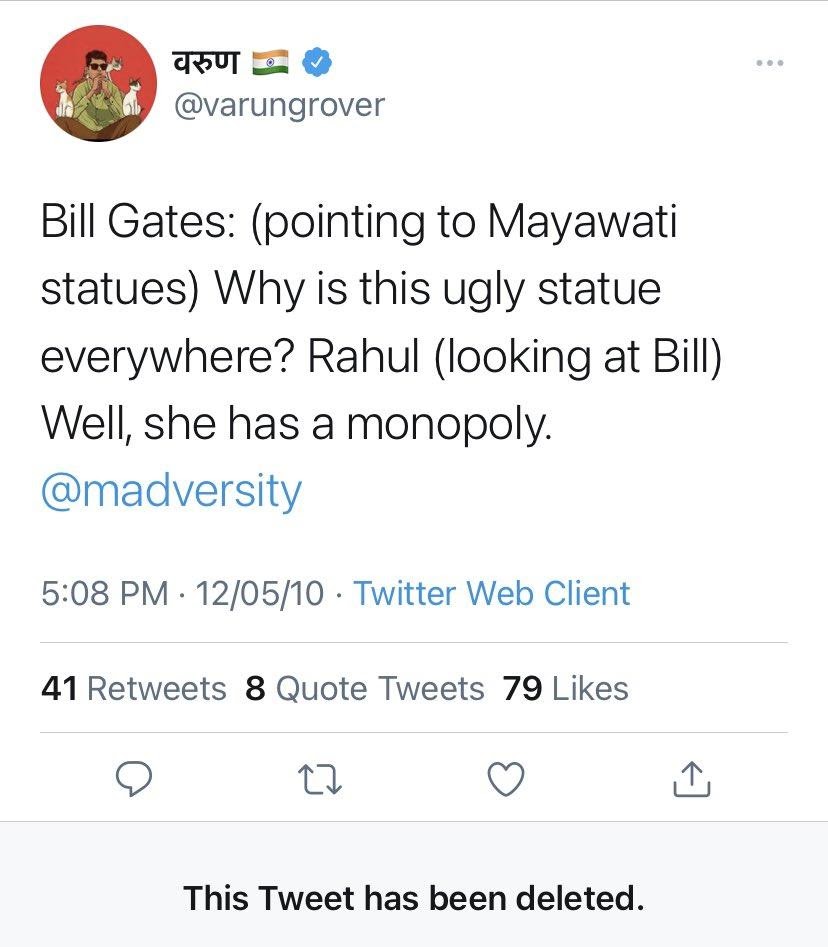Viewport: 828px width, 947px height.
Task: Click the India flag emoji beside name
Action: coord(269,63)
